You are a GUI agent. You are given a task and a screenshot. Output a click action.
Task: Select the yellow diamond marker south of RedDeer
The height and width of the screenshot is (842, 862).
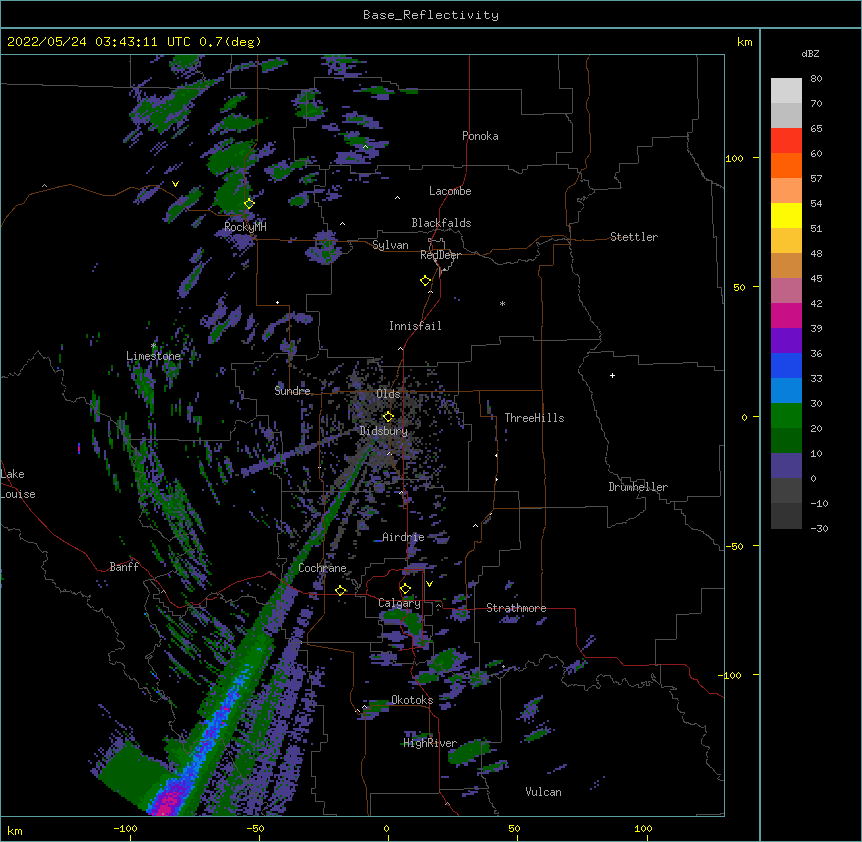point(425,281)
